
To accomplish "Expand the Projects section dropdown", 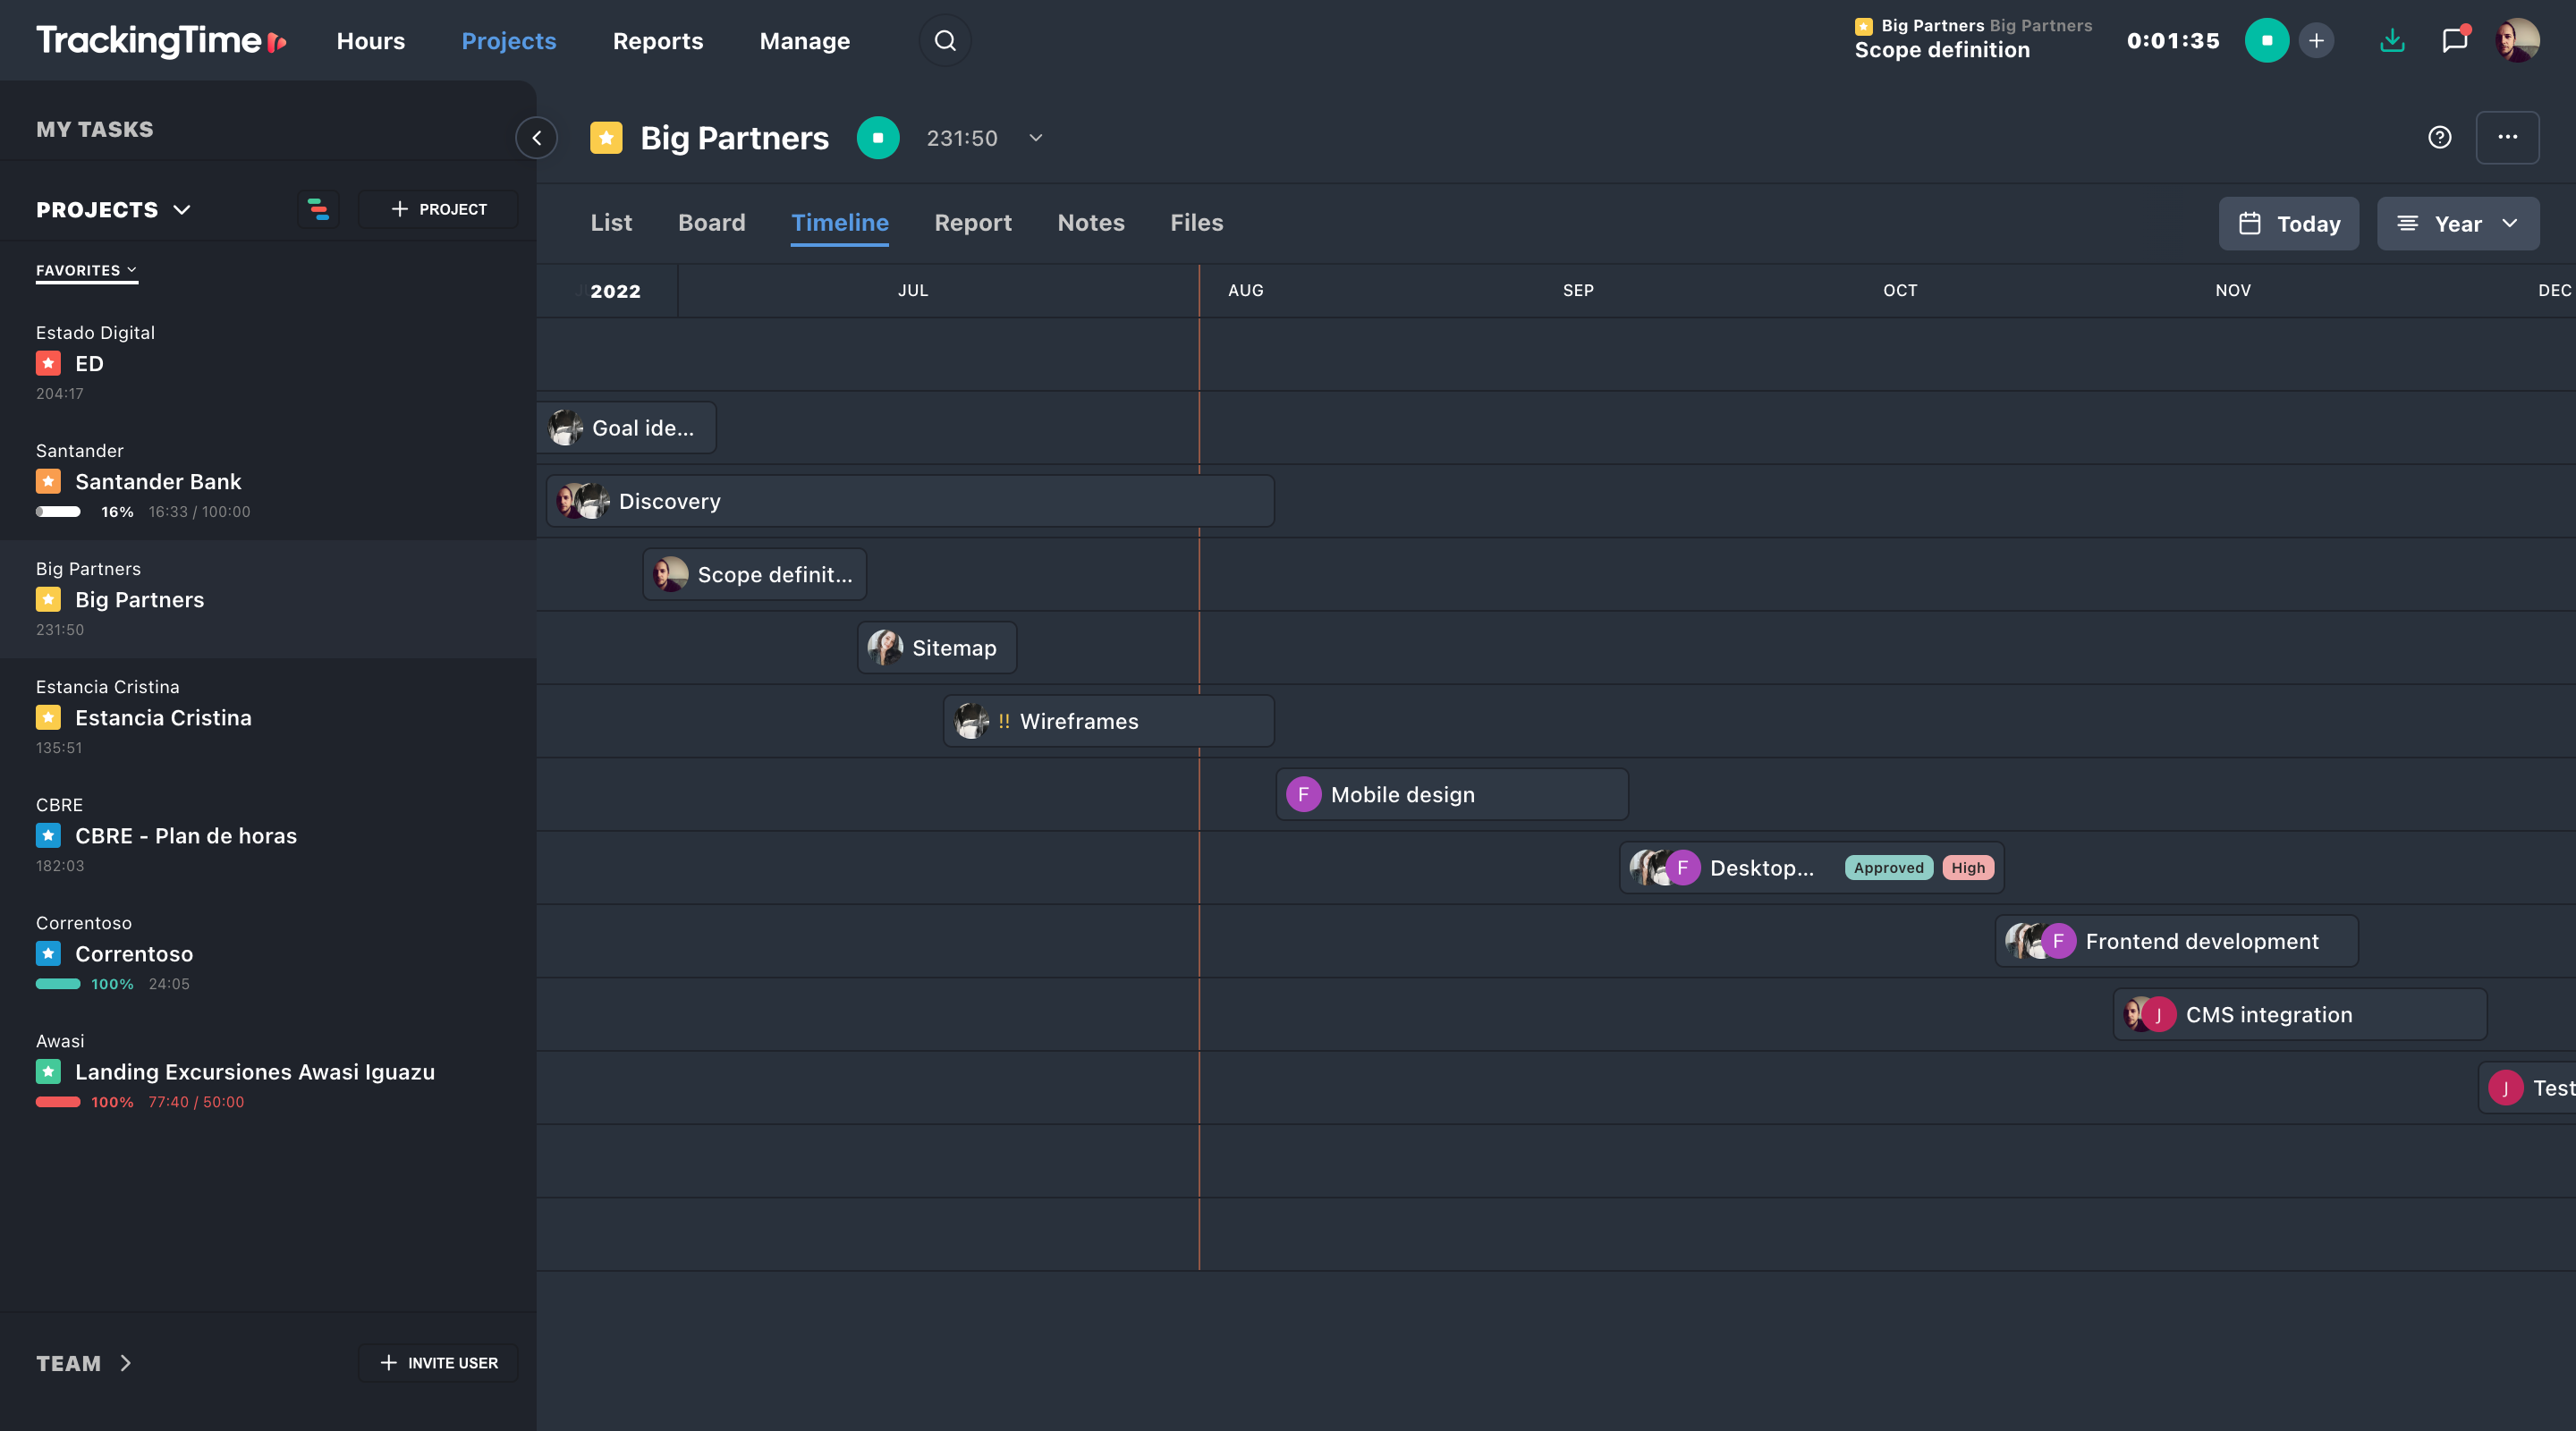I will coord(181,210).
